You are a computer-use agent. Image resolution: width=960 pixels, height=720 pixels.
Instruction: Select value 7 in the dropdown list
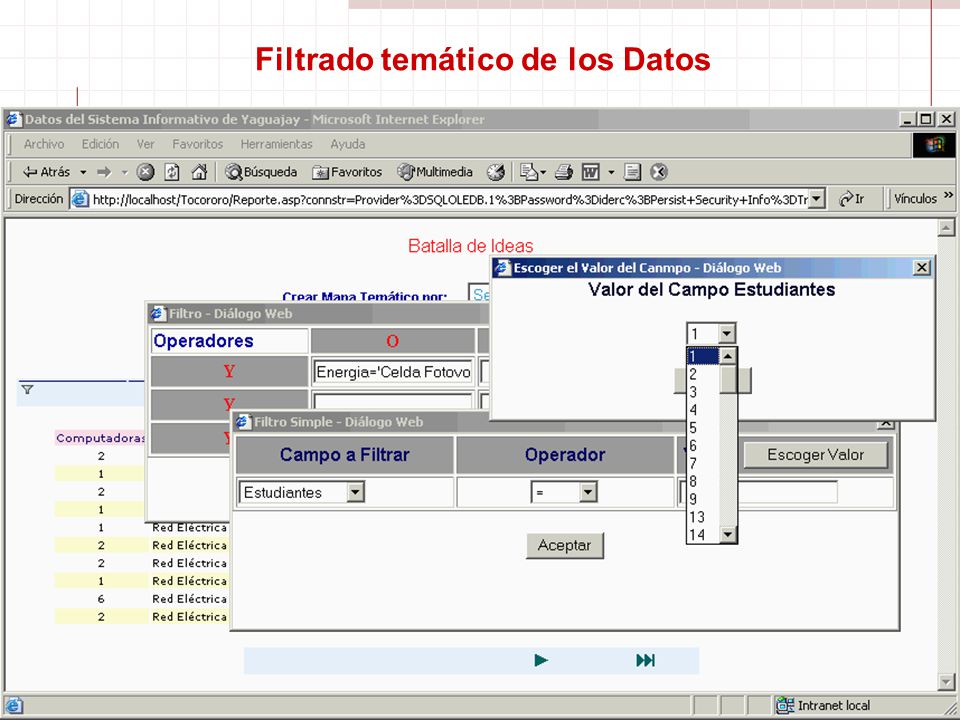click(x=702, y=463)
